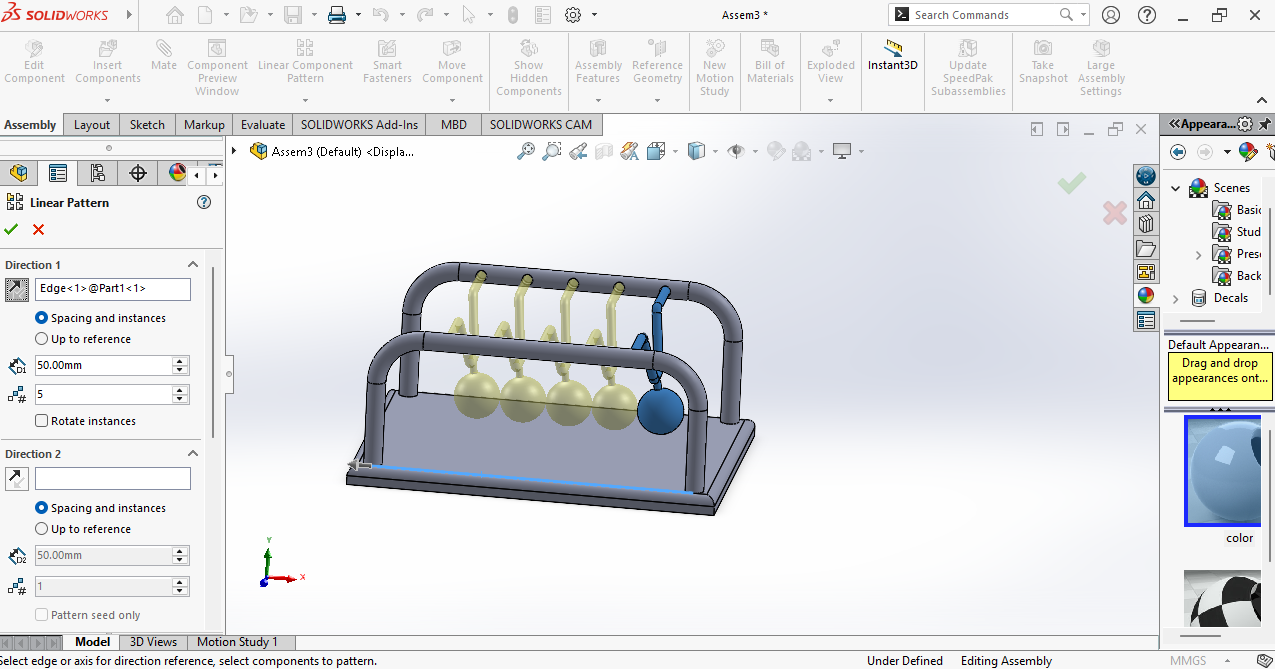Open SOLIDWORKS Add-Ins tab
The width and height of the screenshot is (1275, 669).
tap(359, 125)
